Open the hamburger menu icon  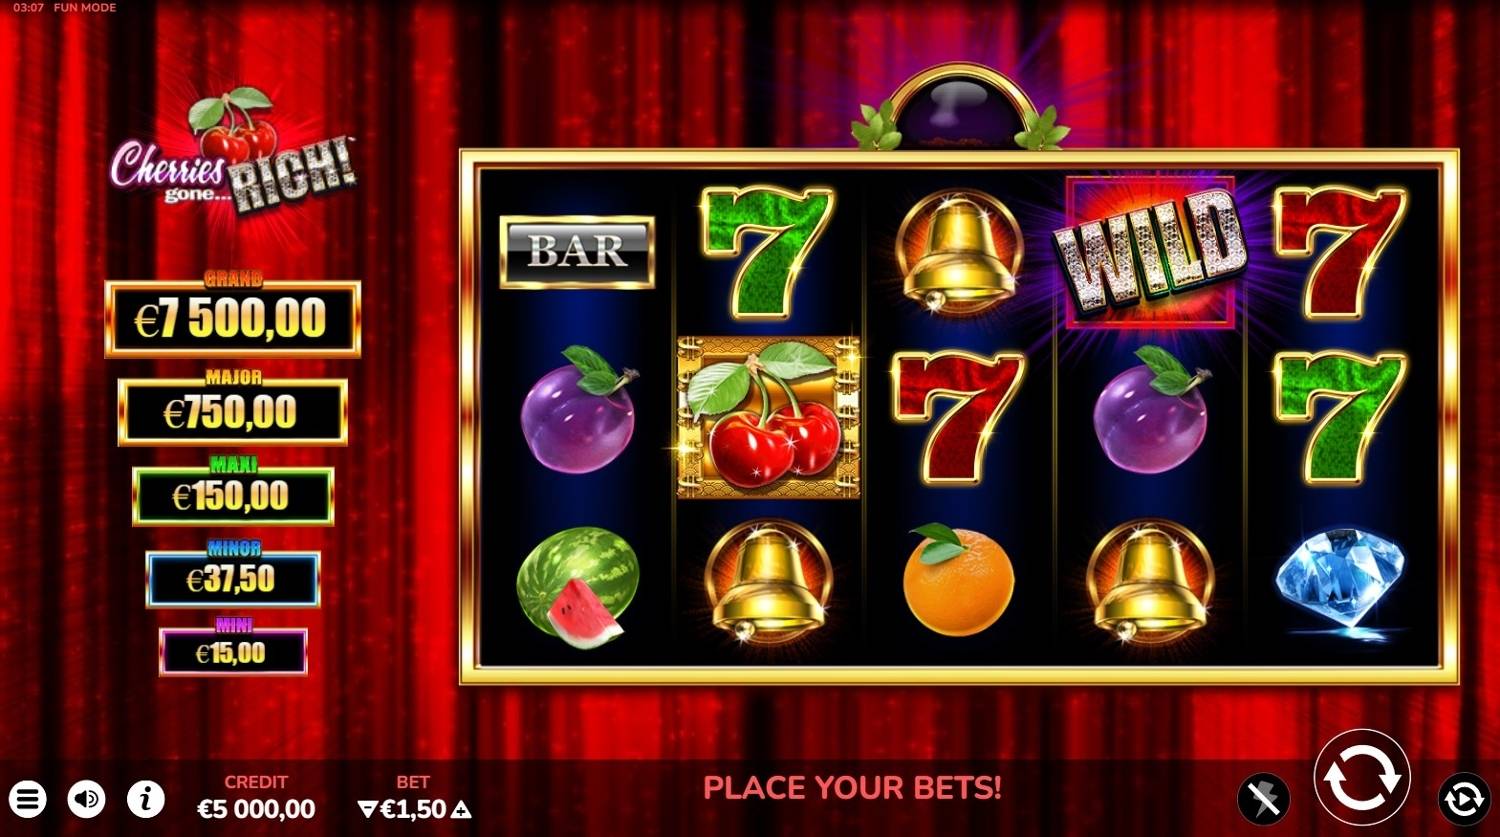[x=29, y=799]
